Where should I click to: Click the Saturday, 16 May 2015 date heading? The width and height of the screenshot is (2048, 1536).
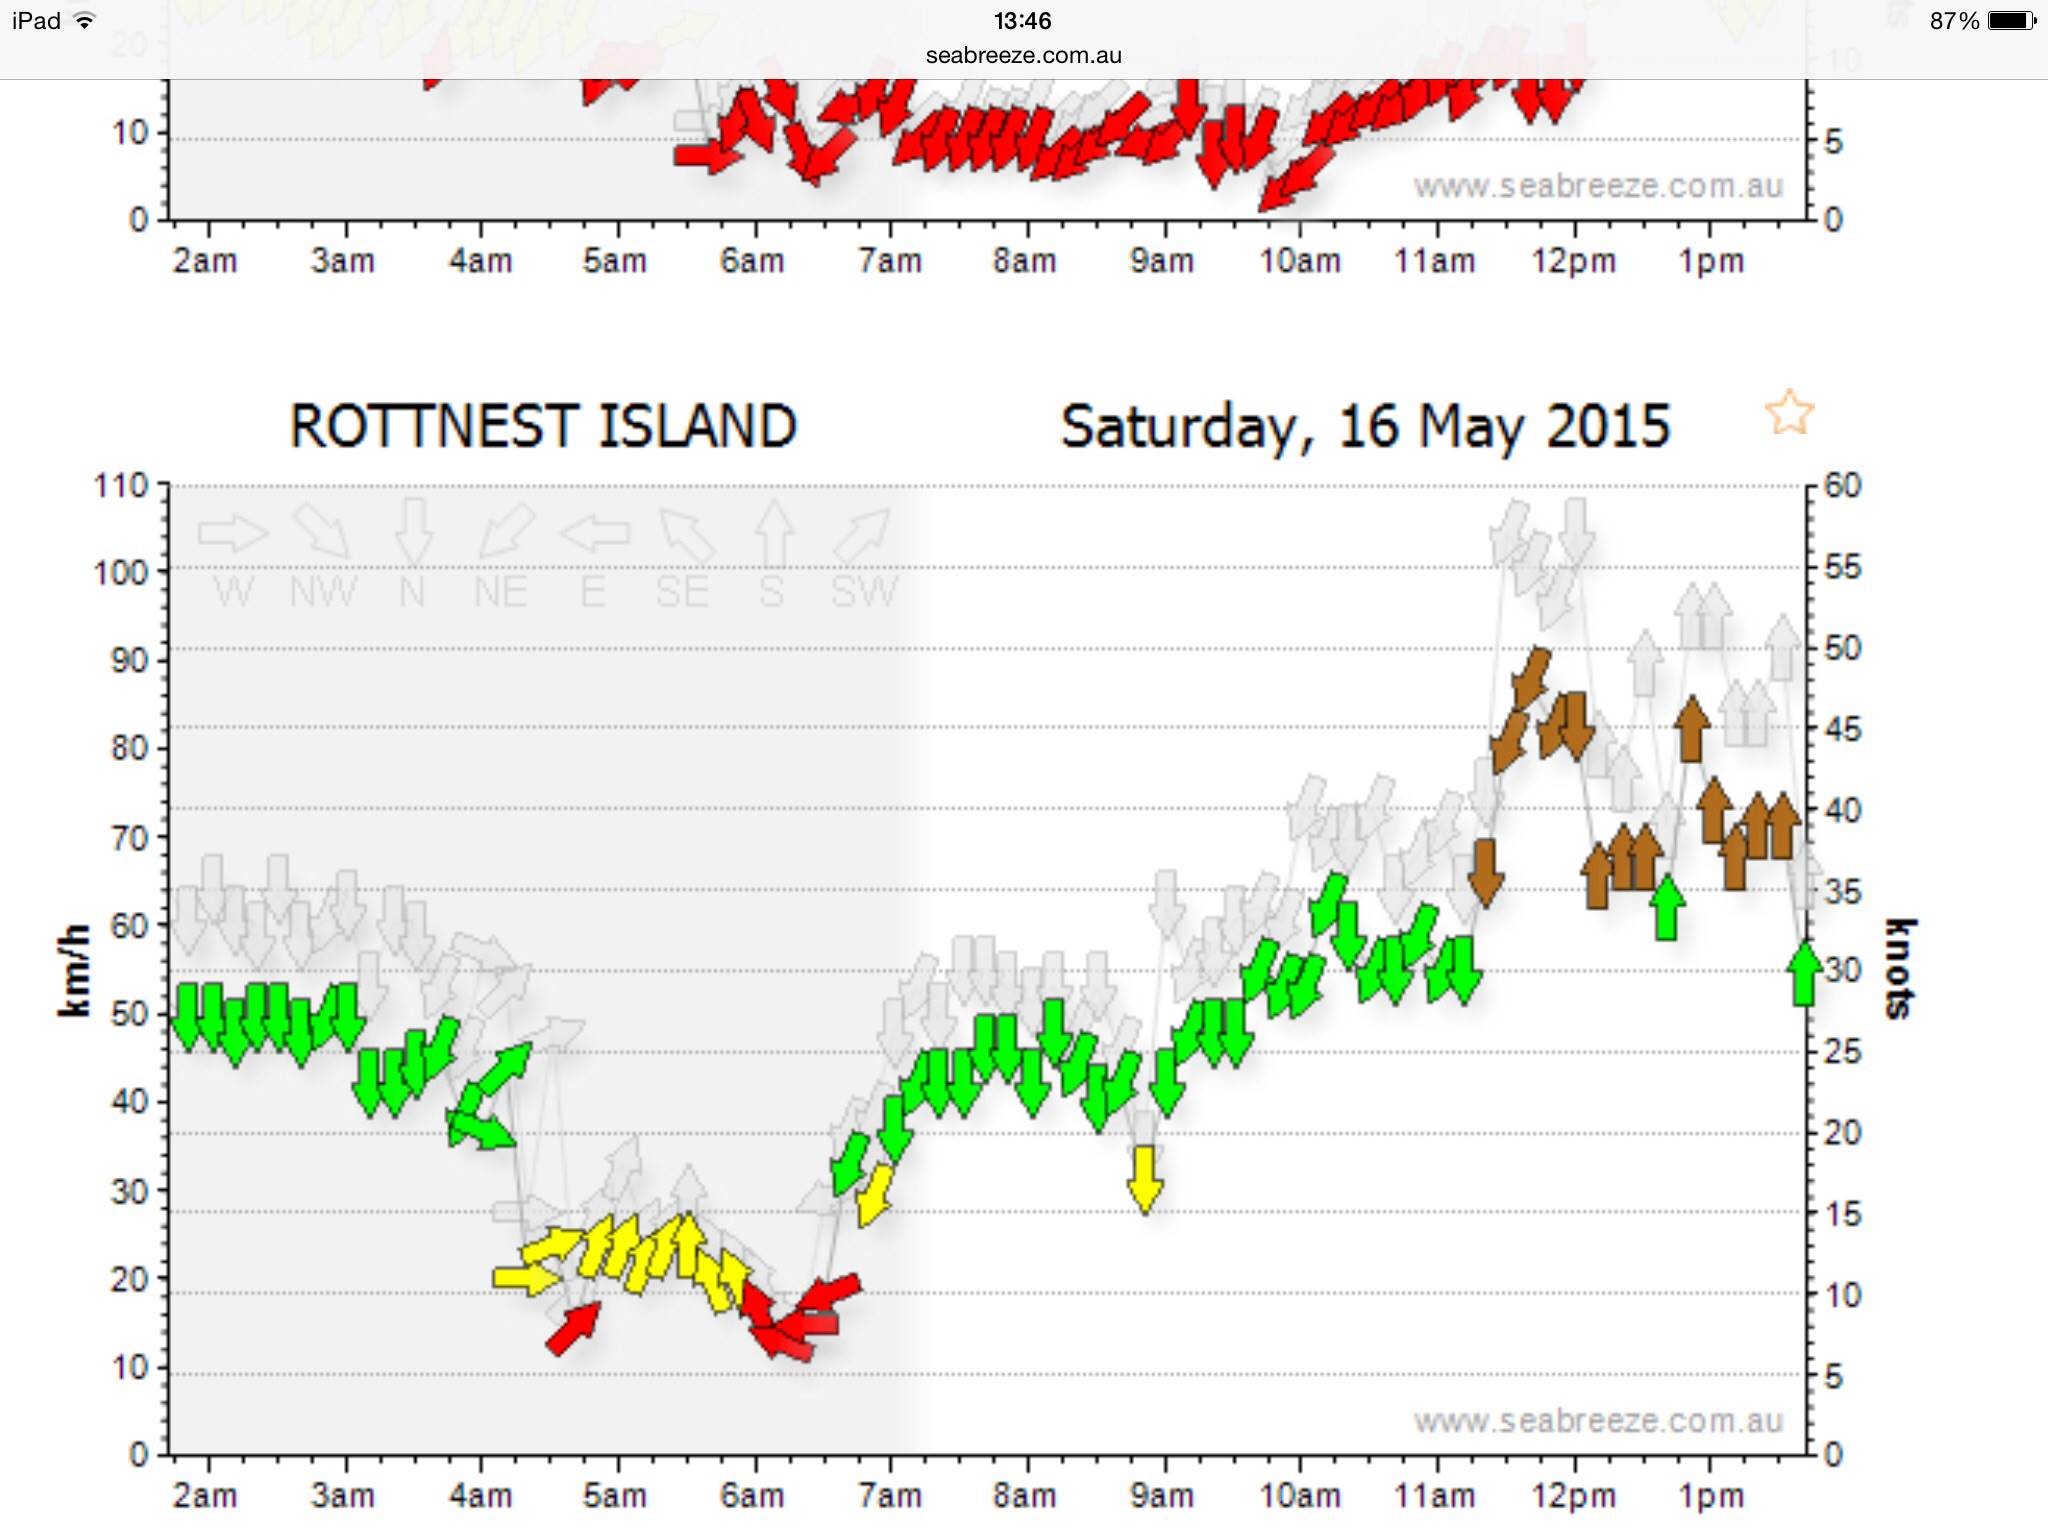[1365, 427]
